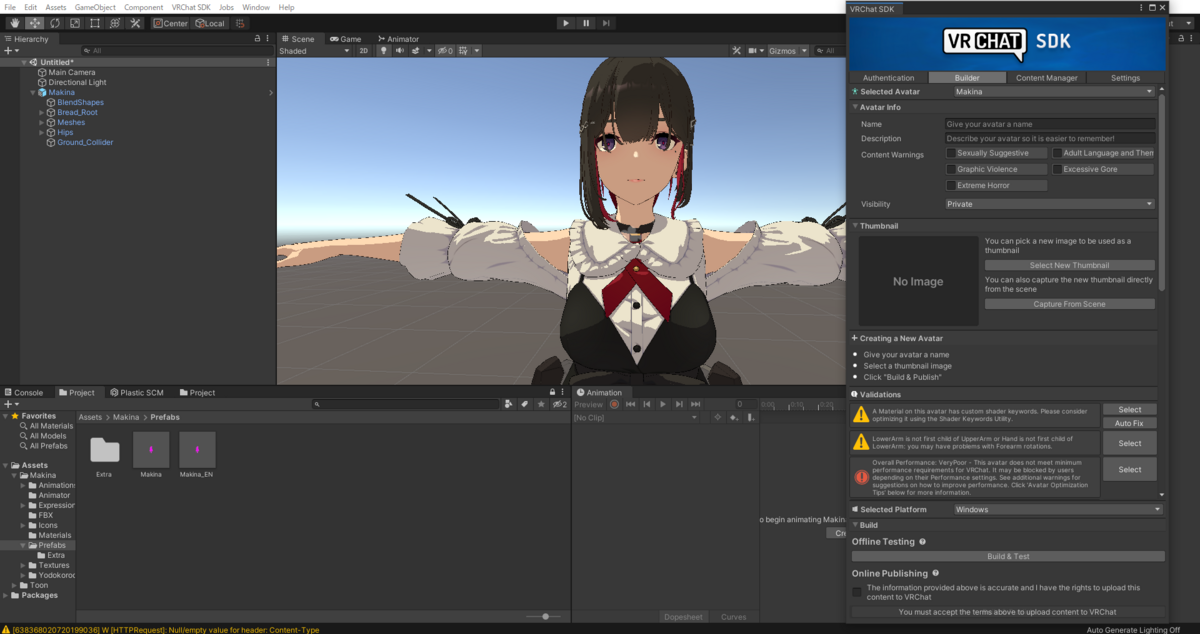Check Extreme Horror content warning
The height and width of the screenshot is (634, 1200).
pyautogui.click(x=951, y=185)
